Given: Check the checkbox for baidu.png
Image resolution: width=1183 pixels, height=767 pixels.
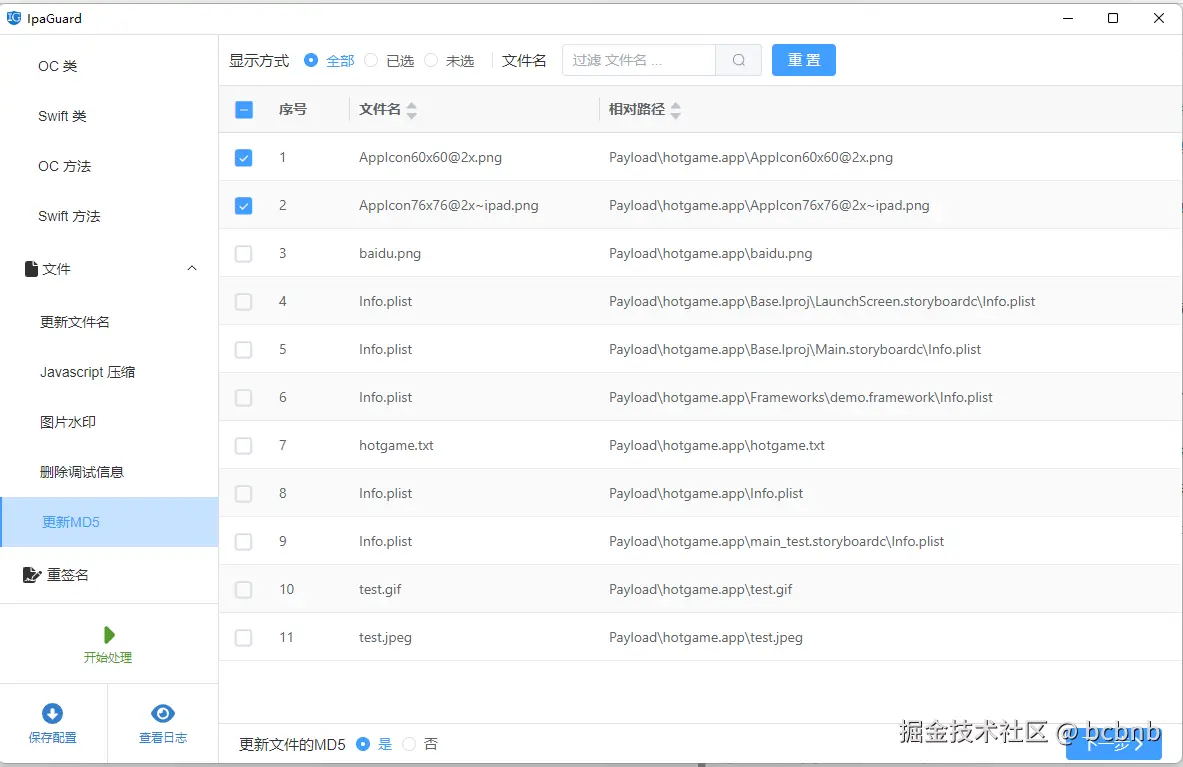Looking at the screenshot, I should 243,253.
